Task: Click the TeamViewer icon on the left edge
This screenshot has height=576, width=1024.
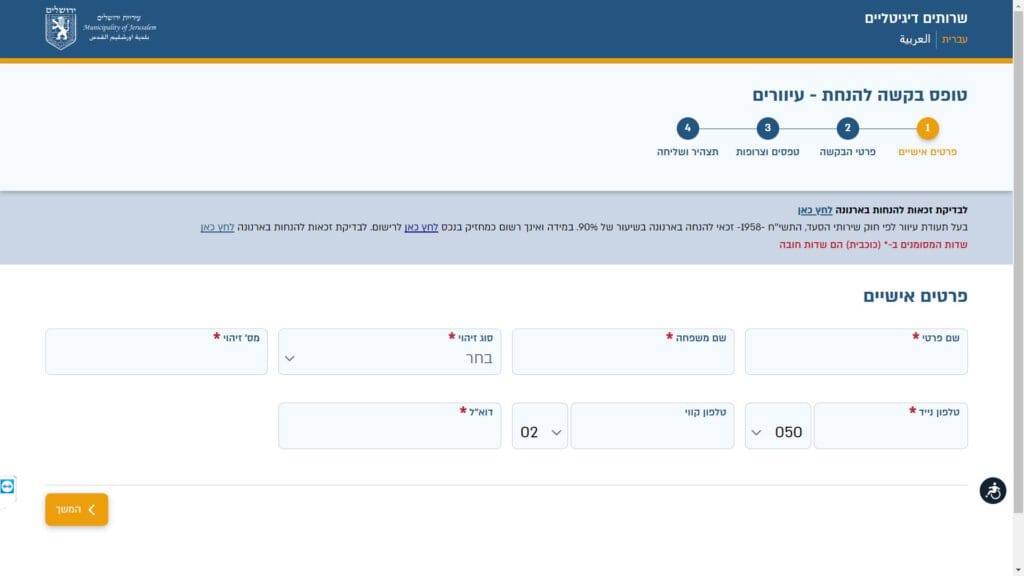Action: pos(8,487)
